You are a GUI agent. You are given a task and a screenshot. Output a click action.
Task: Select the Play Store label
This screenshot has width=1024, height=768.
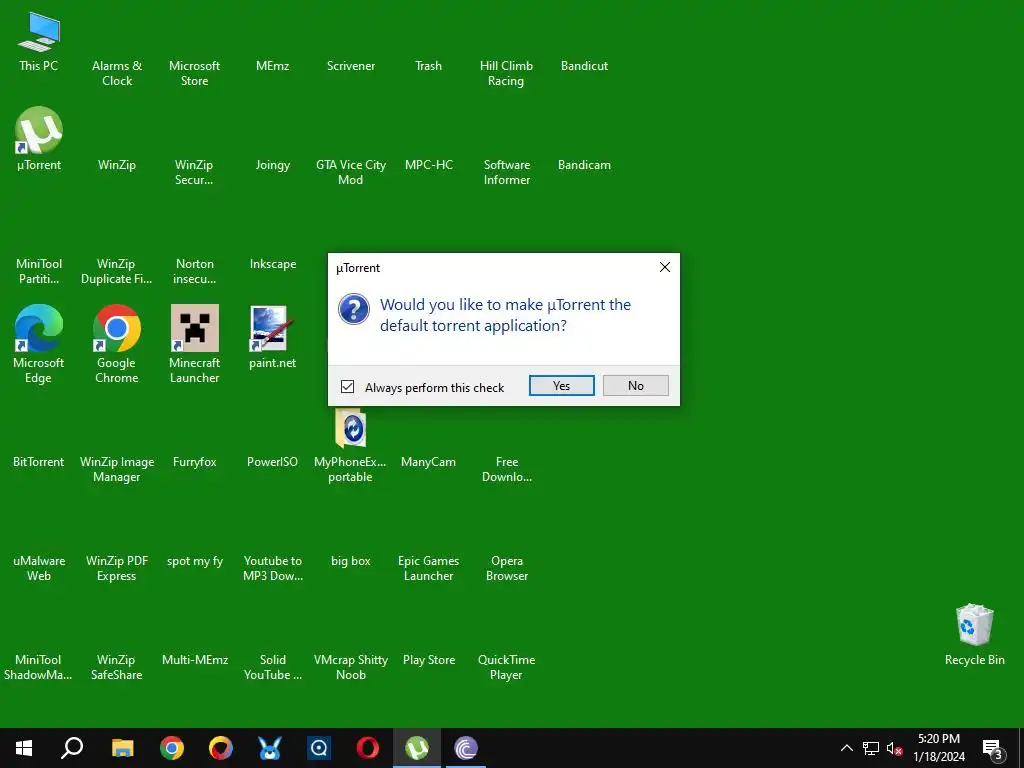[428, 660]
